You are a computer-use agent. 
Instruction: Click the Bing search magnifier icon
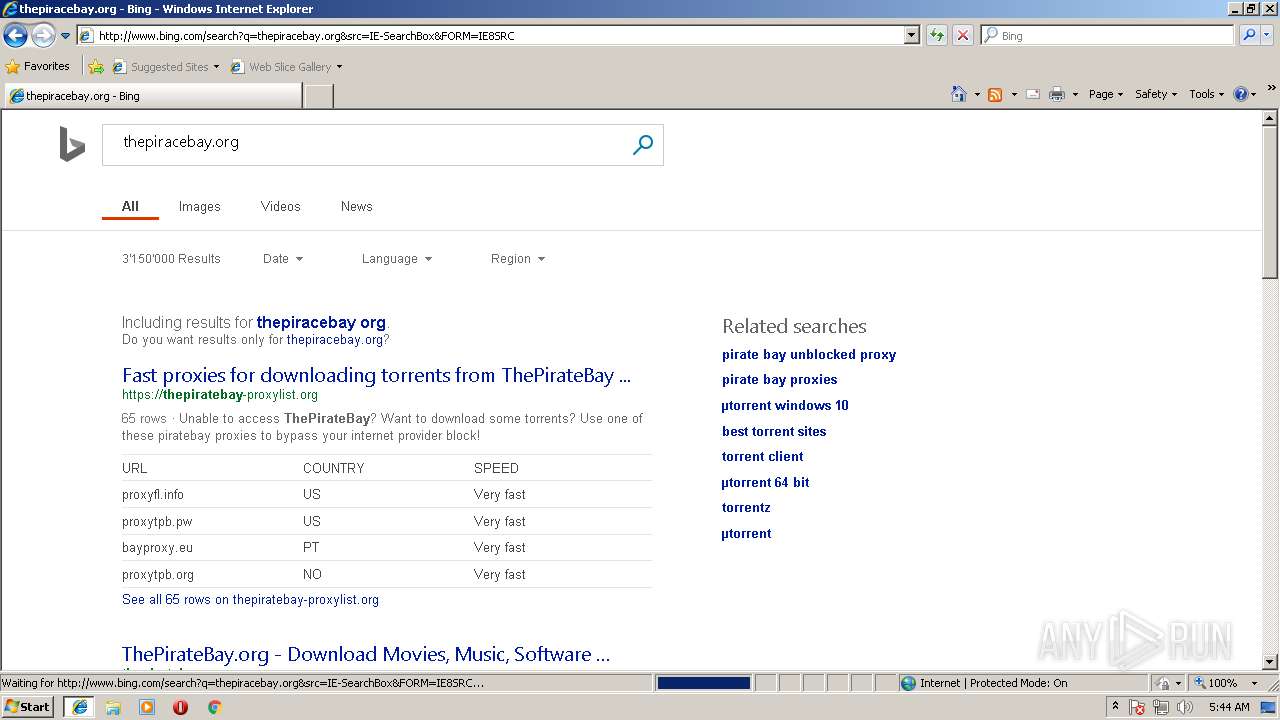point(643,145)
